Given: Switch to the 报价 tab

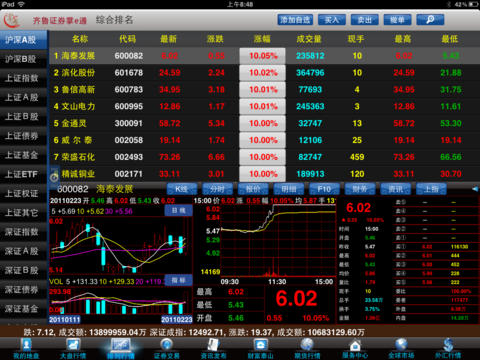Looking at the screenshot, I should click(x=253, y=189).
